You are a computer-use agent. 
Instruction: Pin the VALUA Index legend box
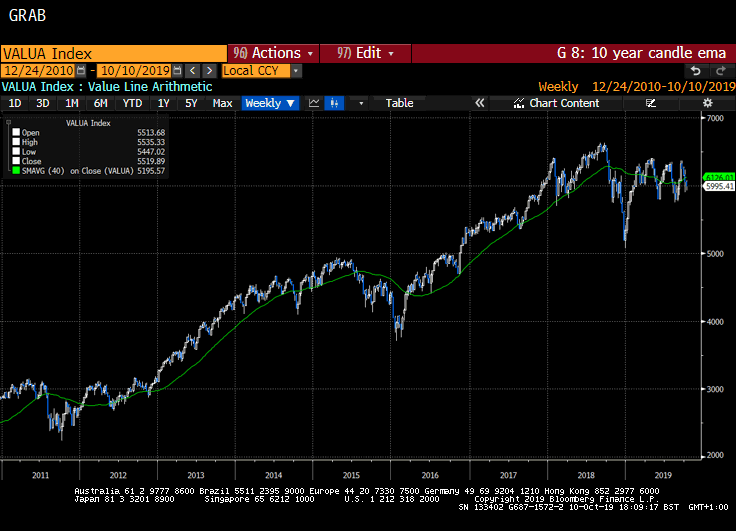pos(8,123)
